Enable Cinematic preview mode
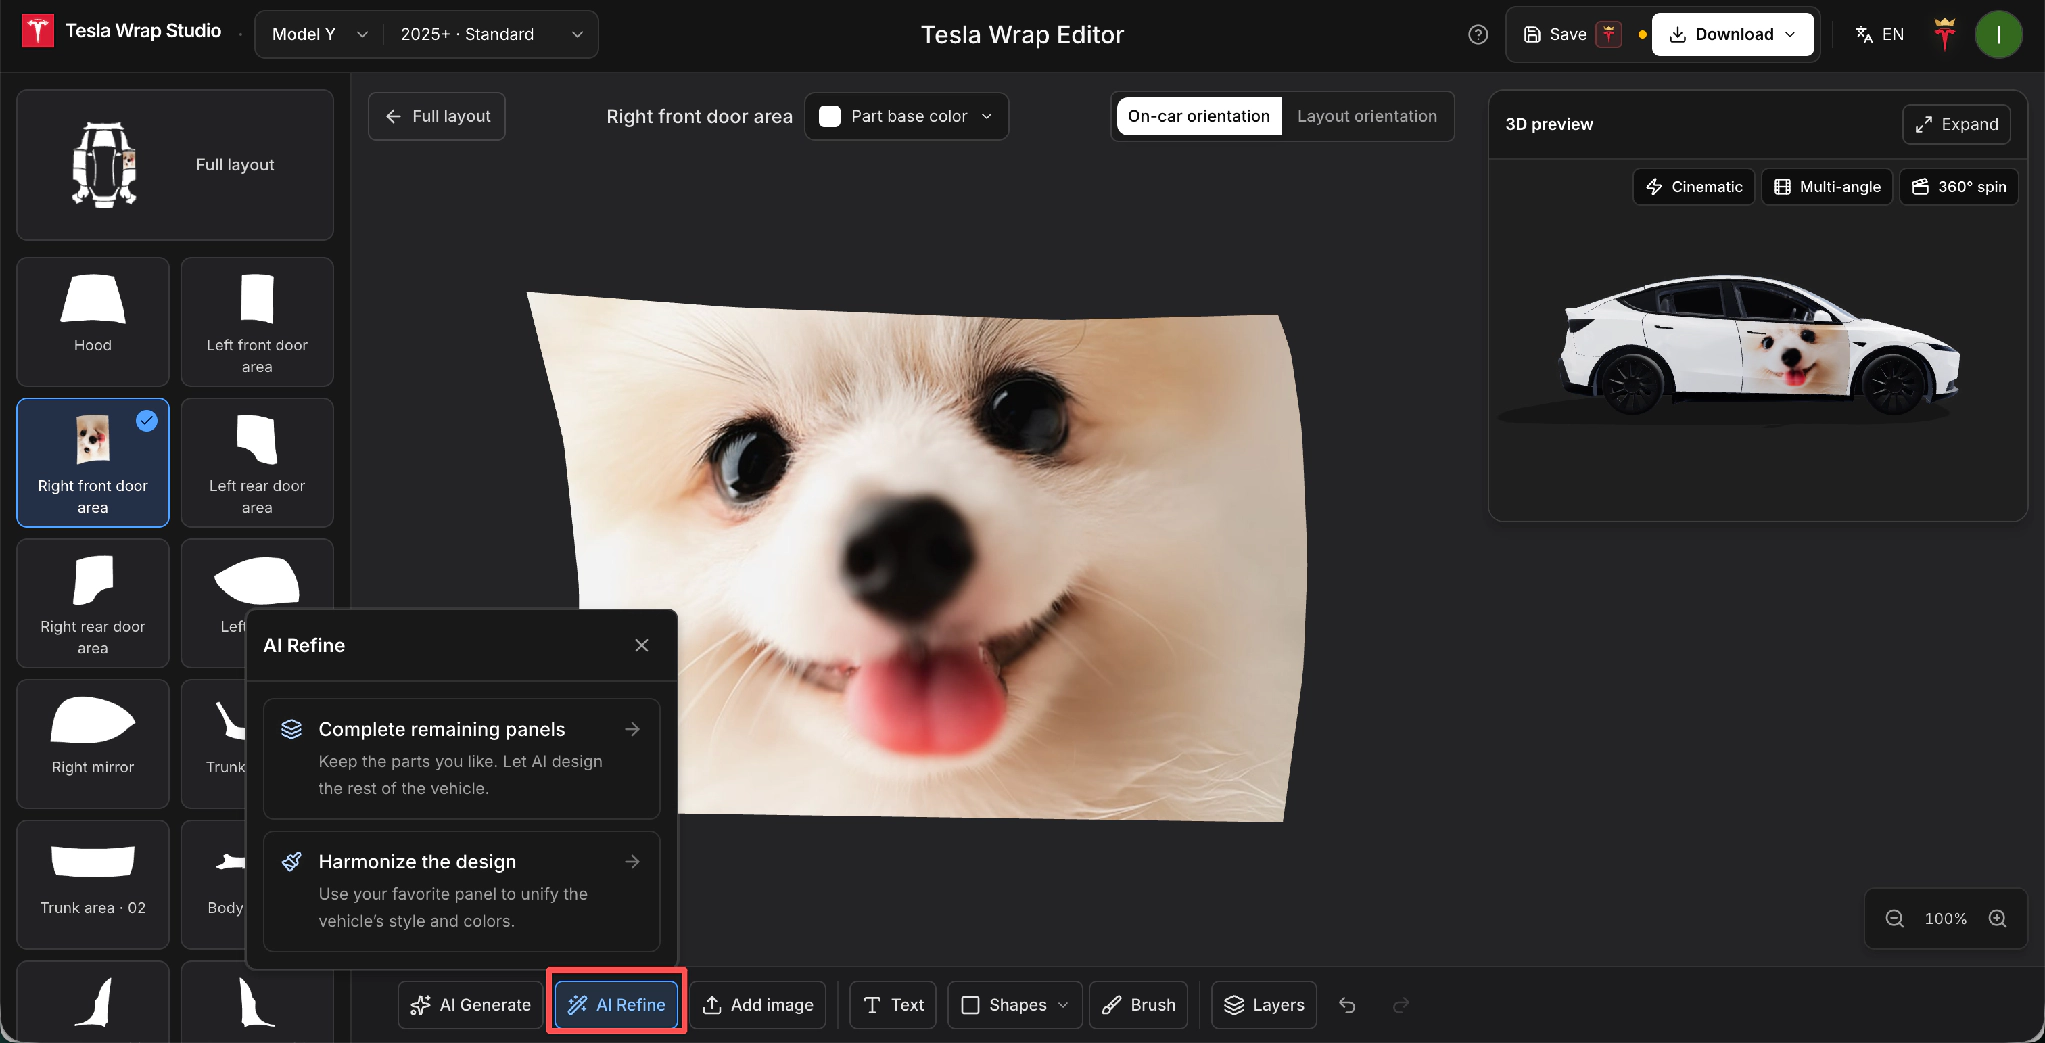Viewport: 2045px width, 1043px height. coord(1693,187)
